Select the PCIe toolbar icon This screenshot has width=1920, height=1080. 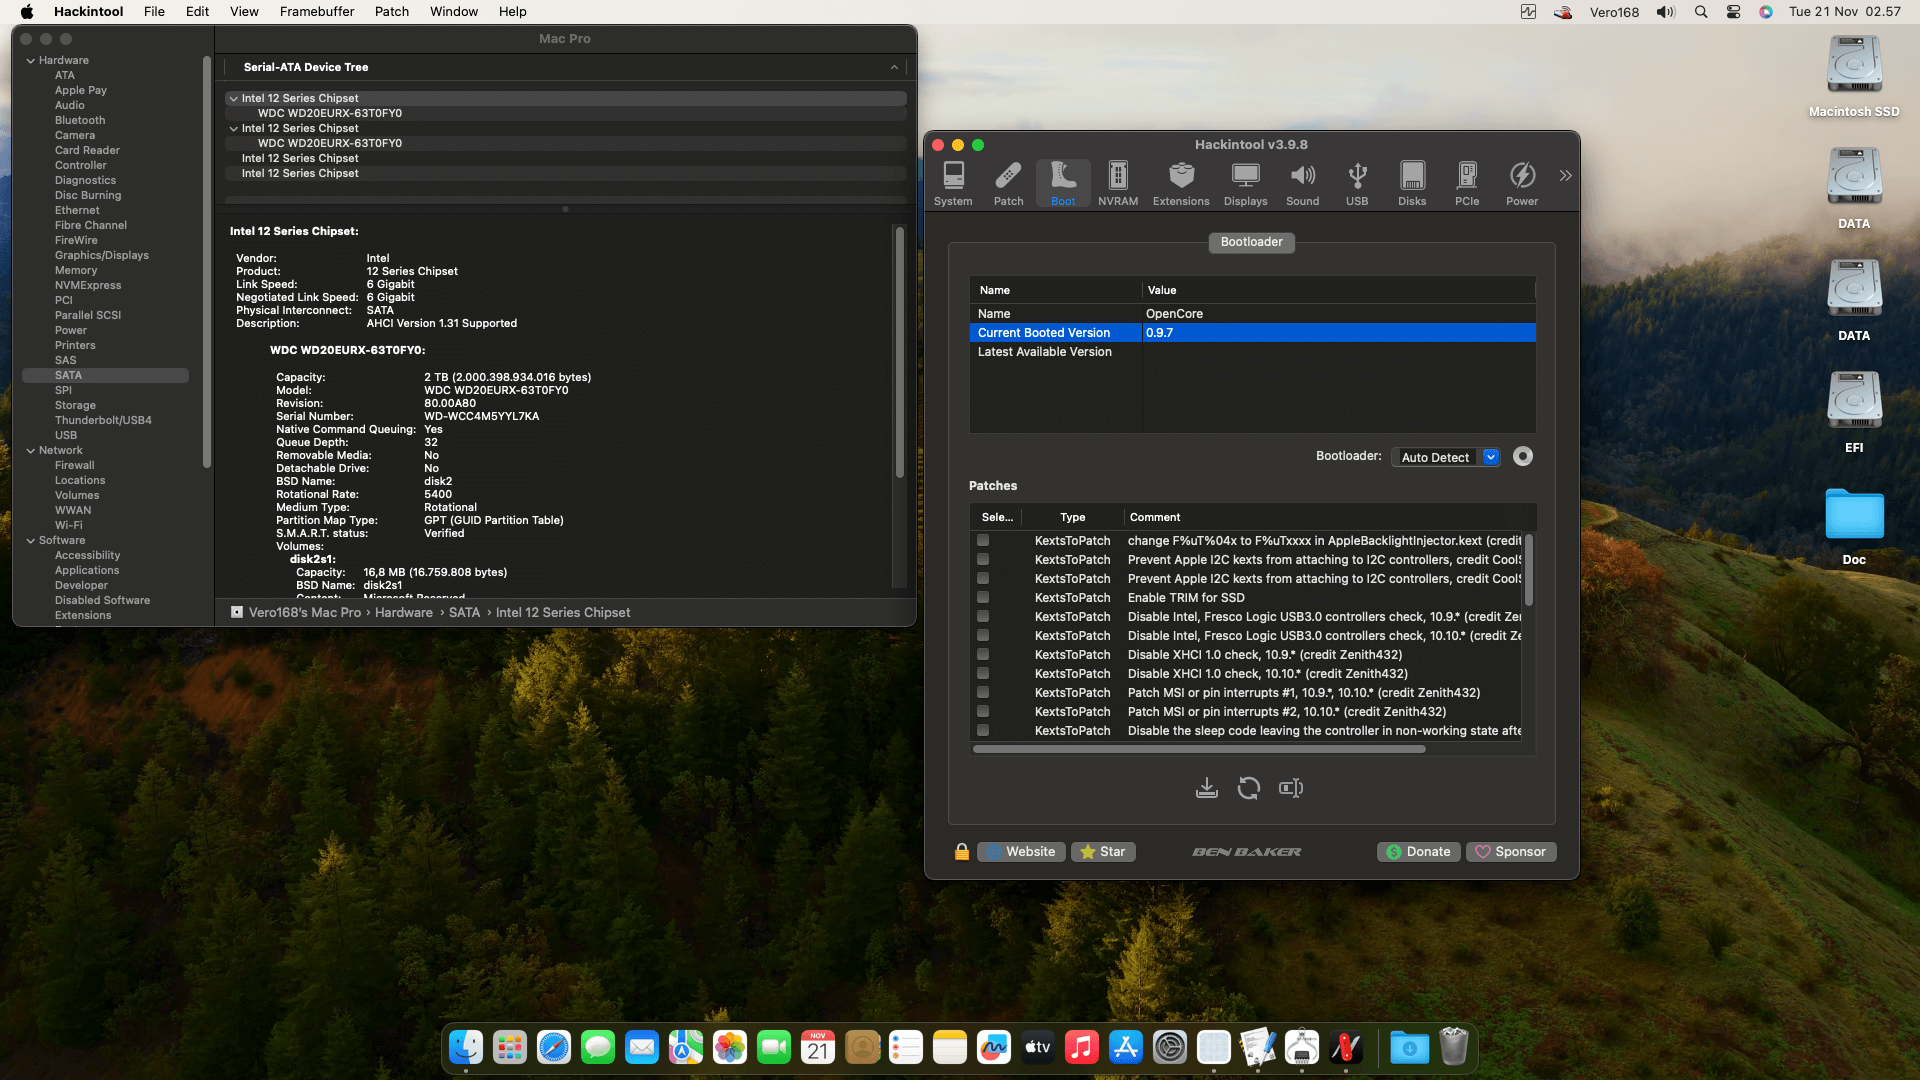1466,183
